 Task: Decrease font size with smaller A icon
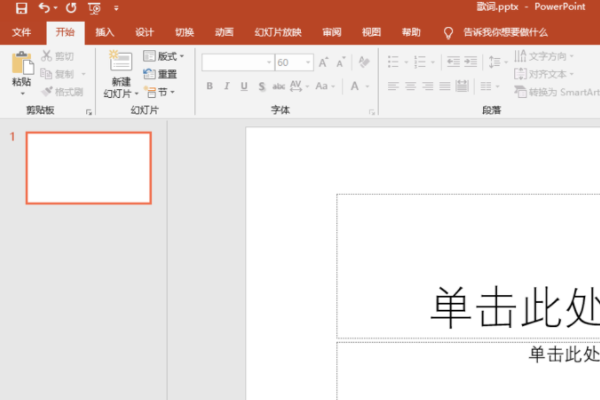pos(341,62)
